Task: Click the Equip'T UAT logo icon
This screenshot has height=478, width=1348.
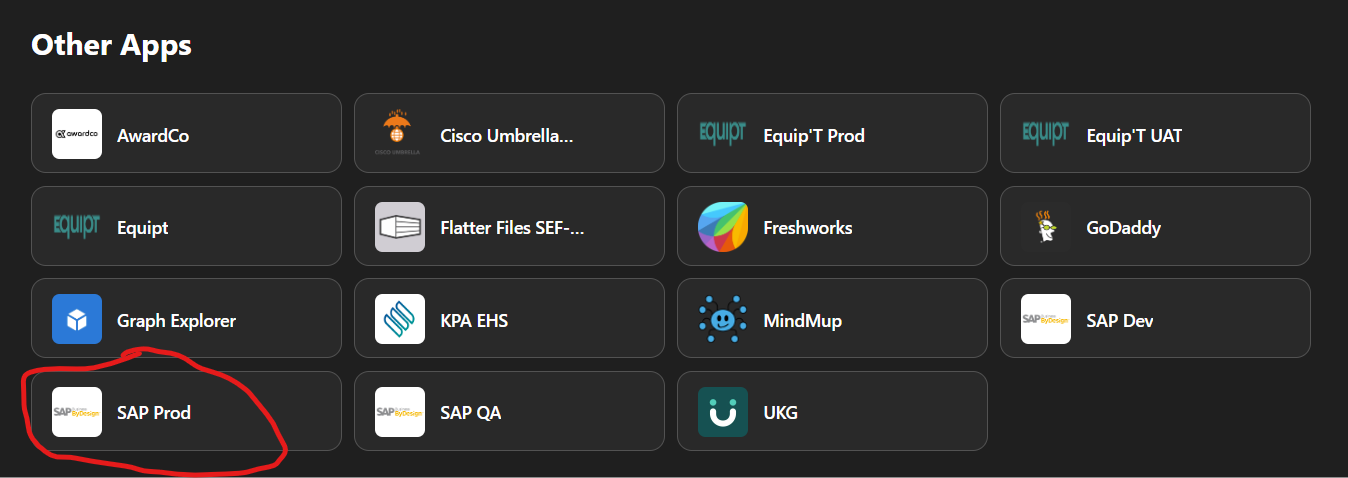Action: pyautogui.click(x=1046, y=134)
